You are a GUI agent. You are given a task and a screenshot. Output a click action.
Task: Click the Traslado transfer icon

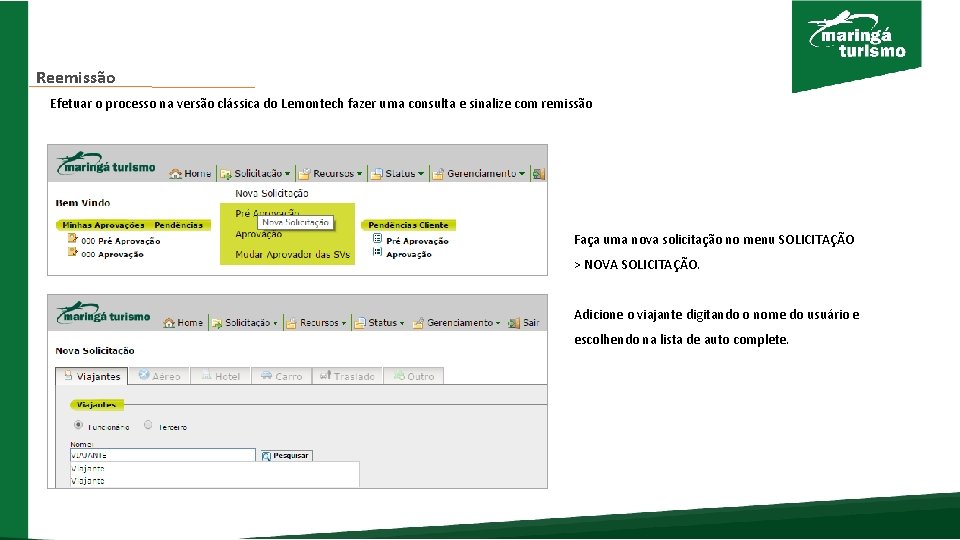click(325, 375)
